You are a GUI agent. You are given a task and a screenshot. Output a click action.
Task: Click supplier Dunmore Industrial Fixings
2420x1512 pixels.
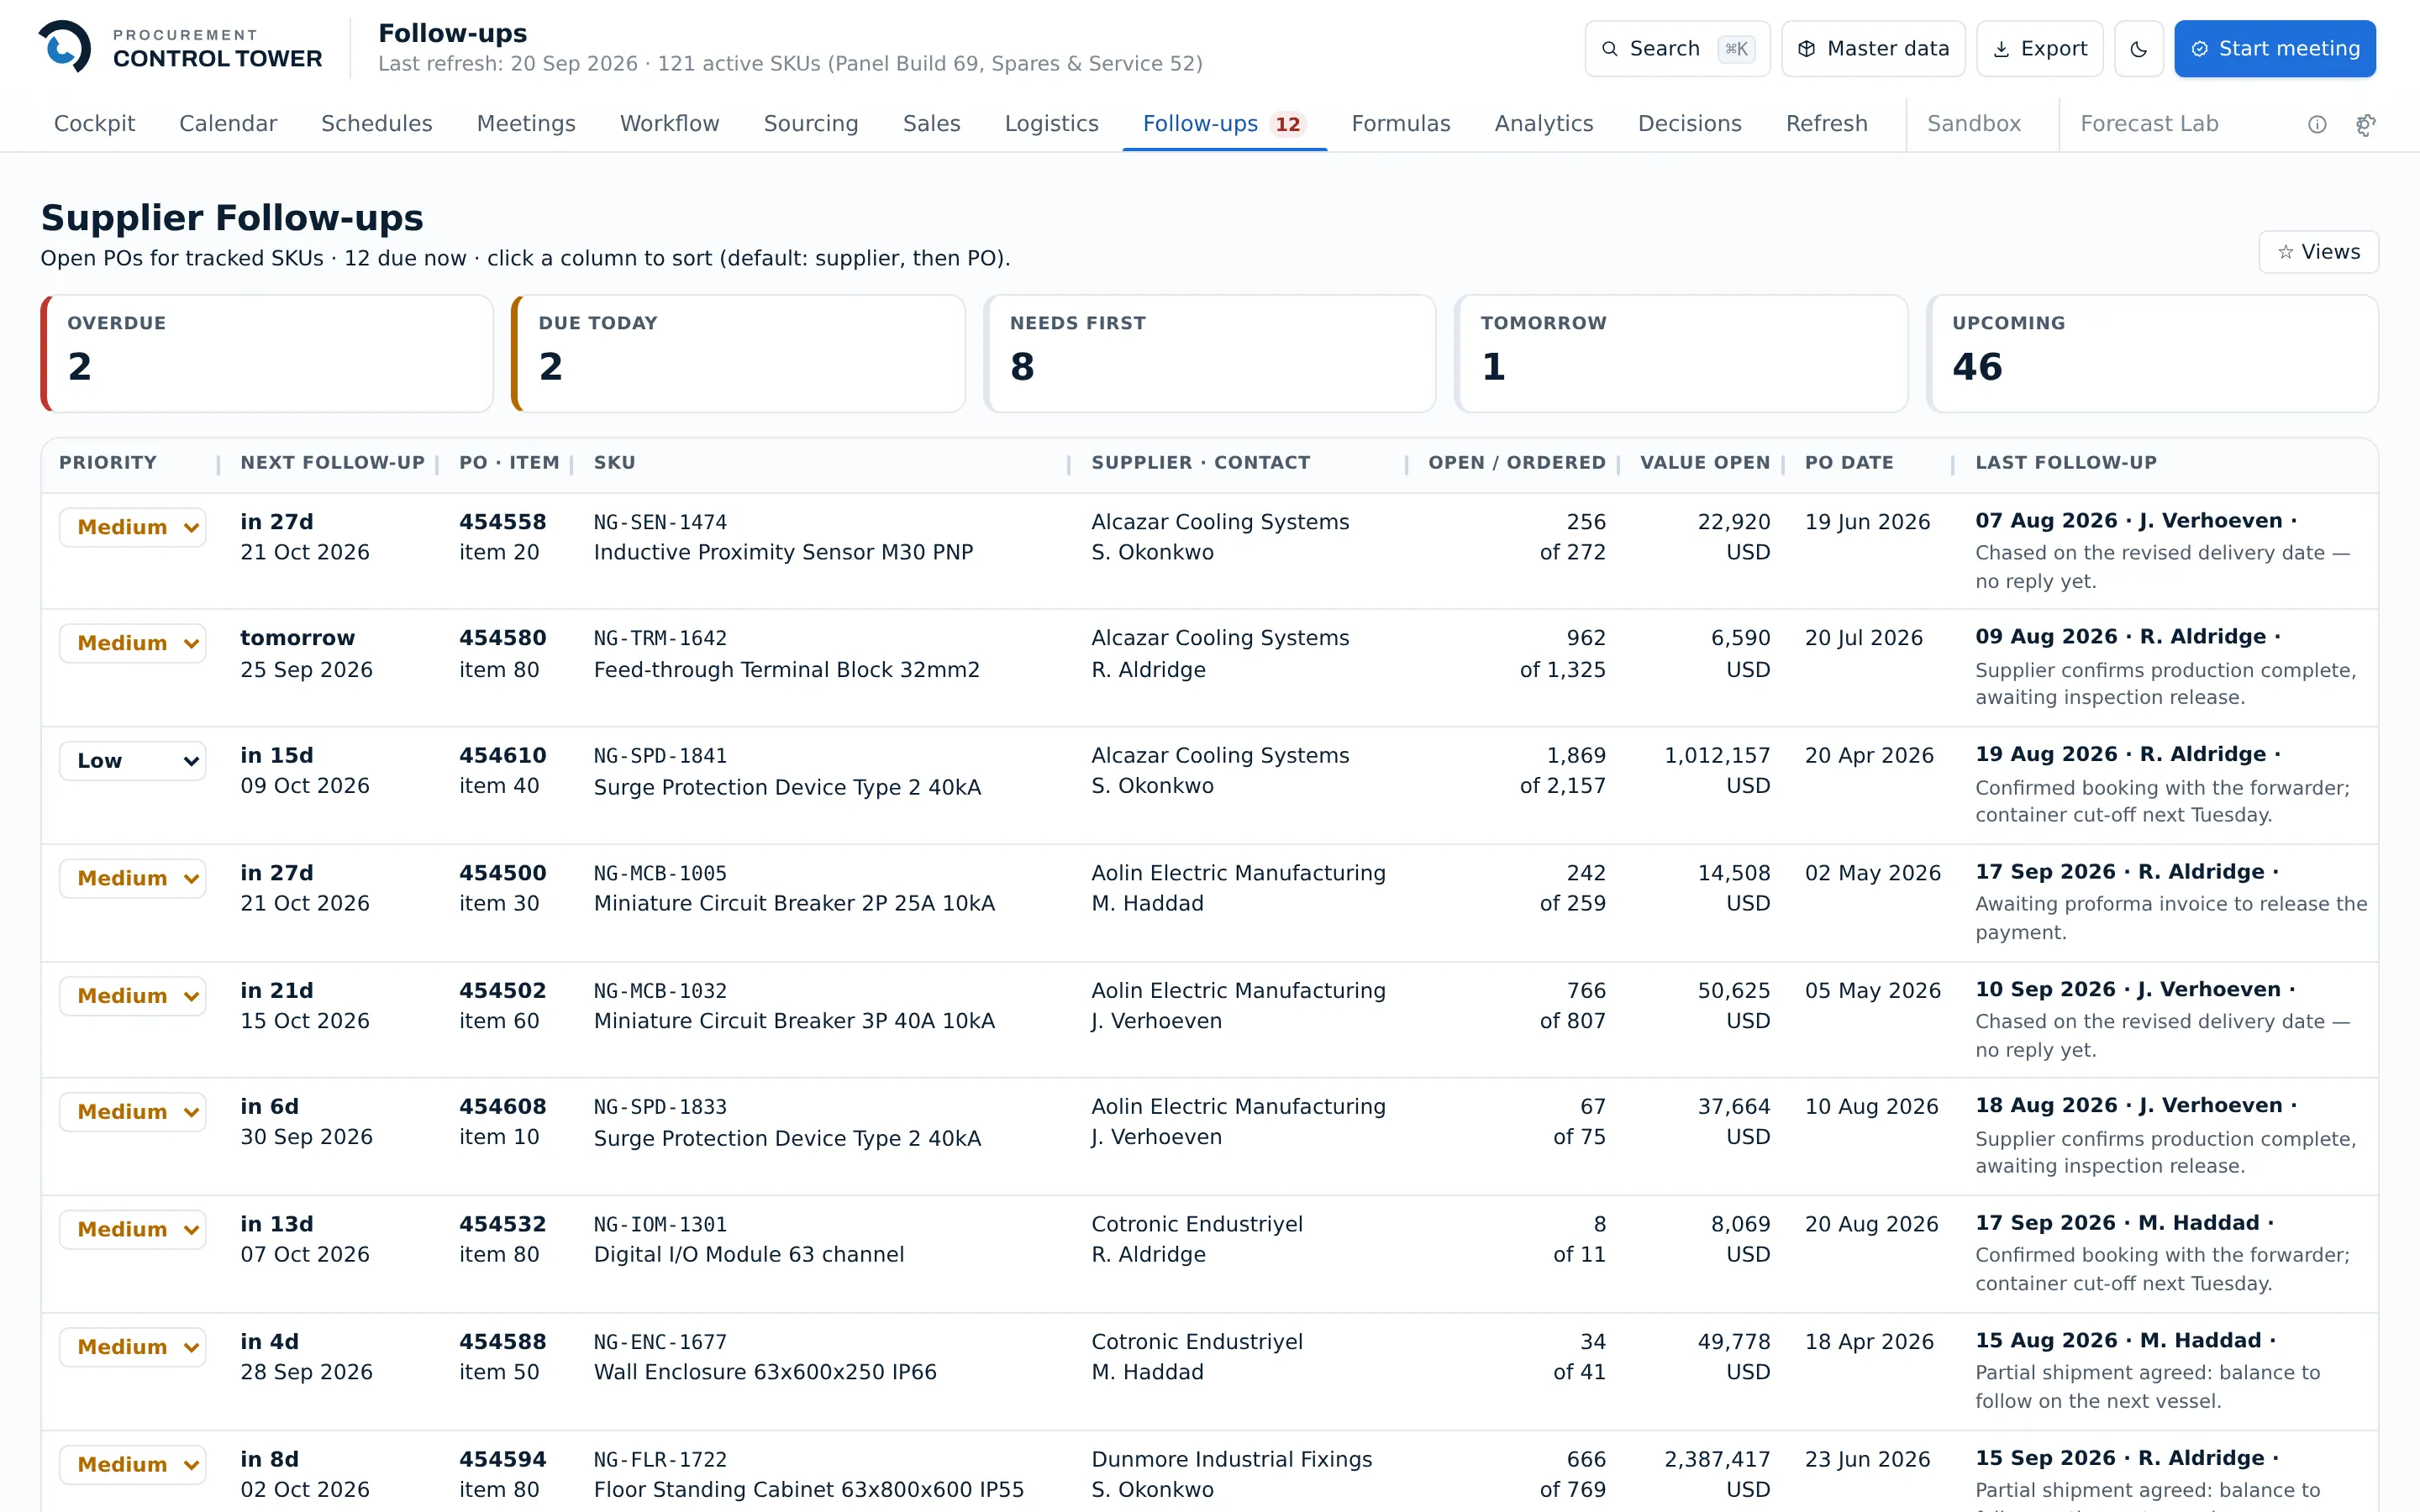pos(1231,1459)
